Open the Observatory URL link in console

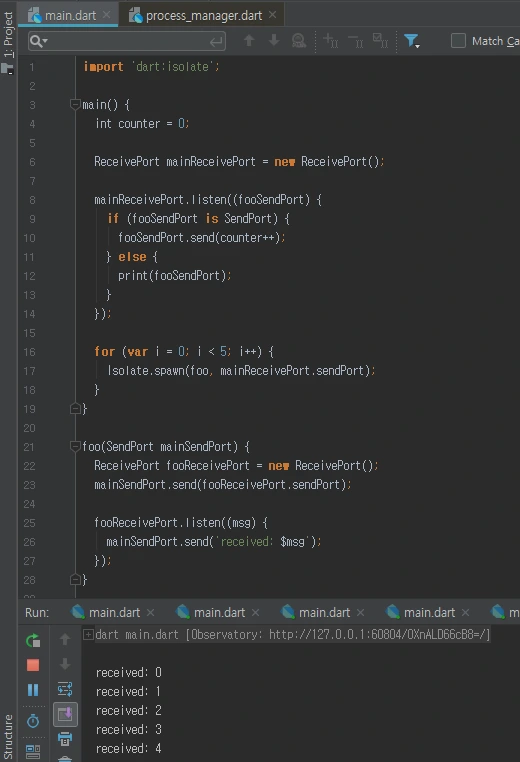[x=378, y=634]
